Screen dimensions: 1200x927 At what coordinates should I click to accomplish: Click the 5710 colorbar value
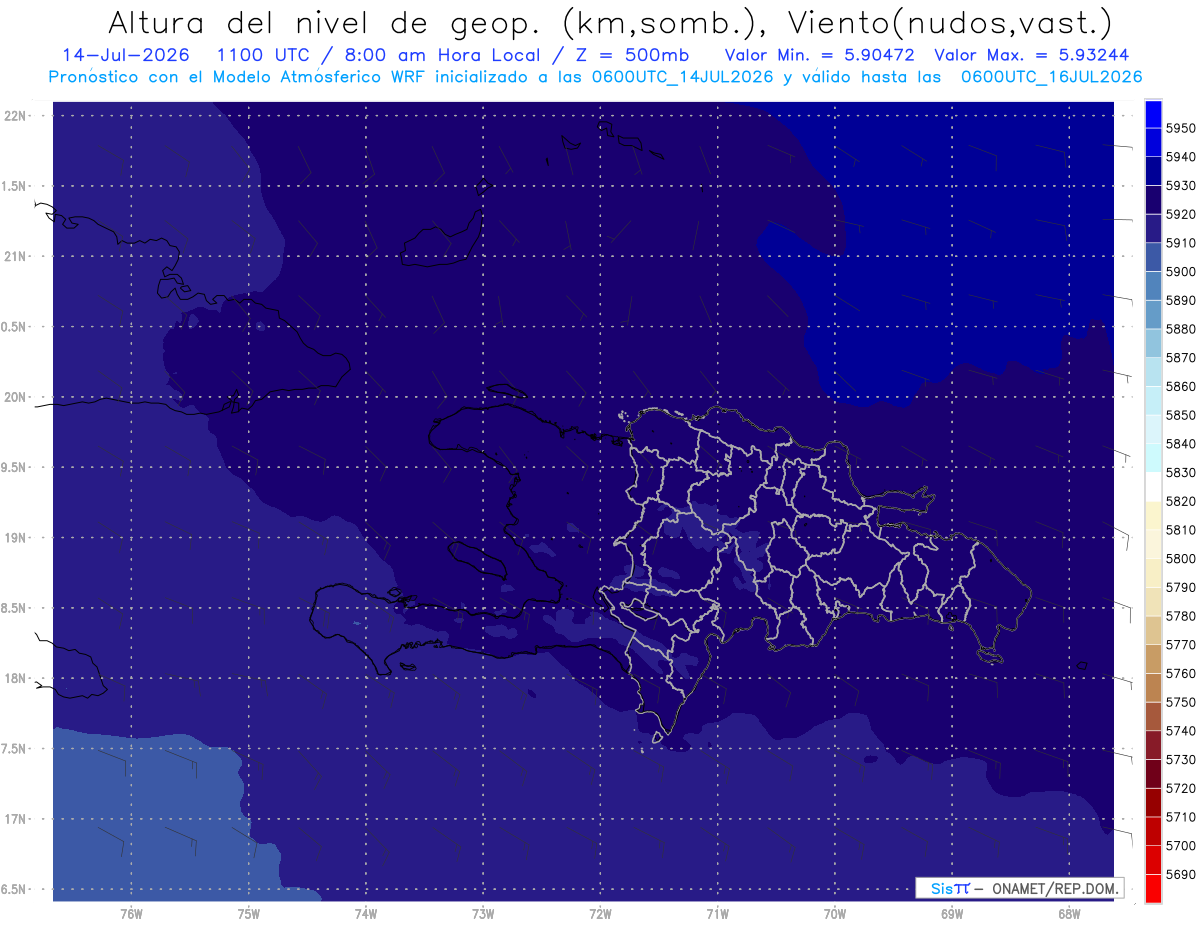click(x=1181, y=817)
